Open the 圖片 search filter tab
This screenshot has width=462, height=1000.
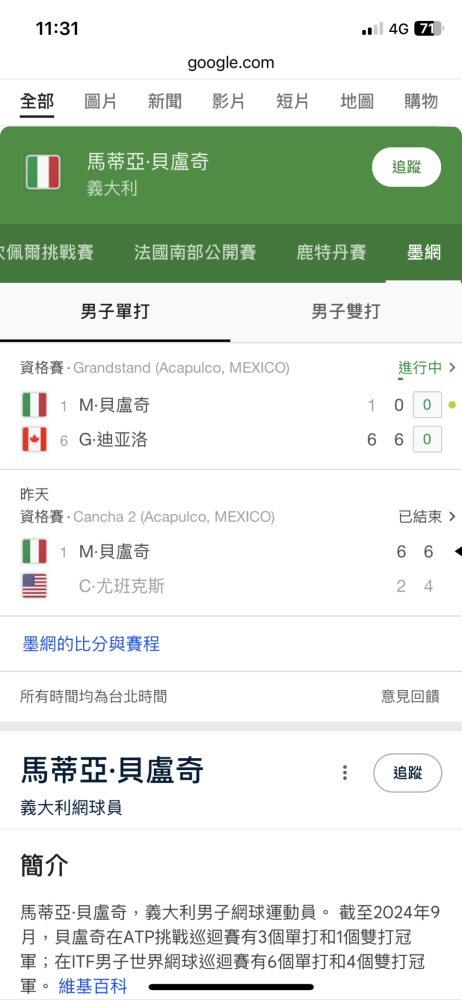pyautogui.click(x=101, y=101)
